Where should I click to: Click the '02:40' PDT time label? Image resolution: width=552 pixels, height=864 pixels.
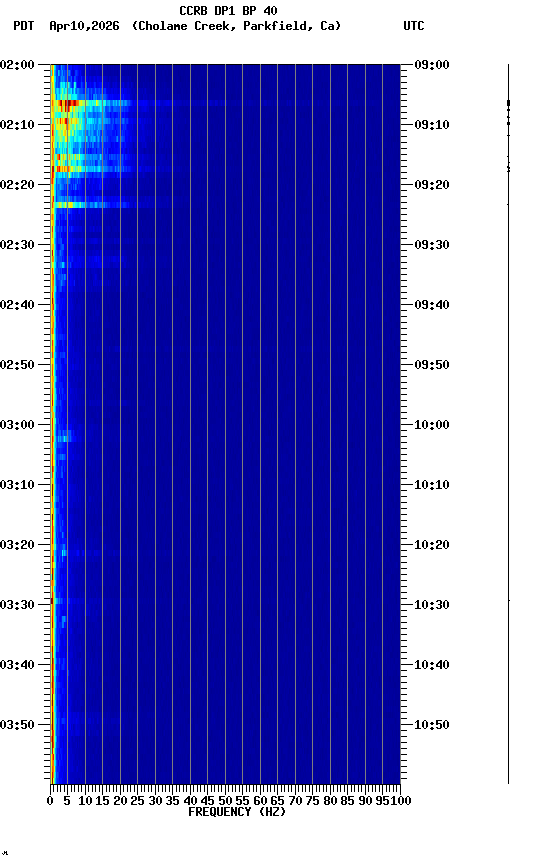[x=17, y=305]
